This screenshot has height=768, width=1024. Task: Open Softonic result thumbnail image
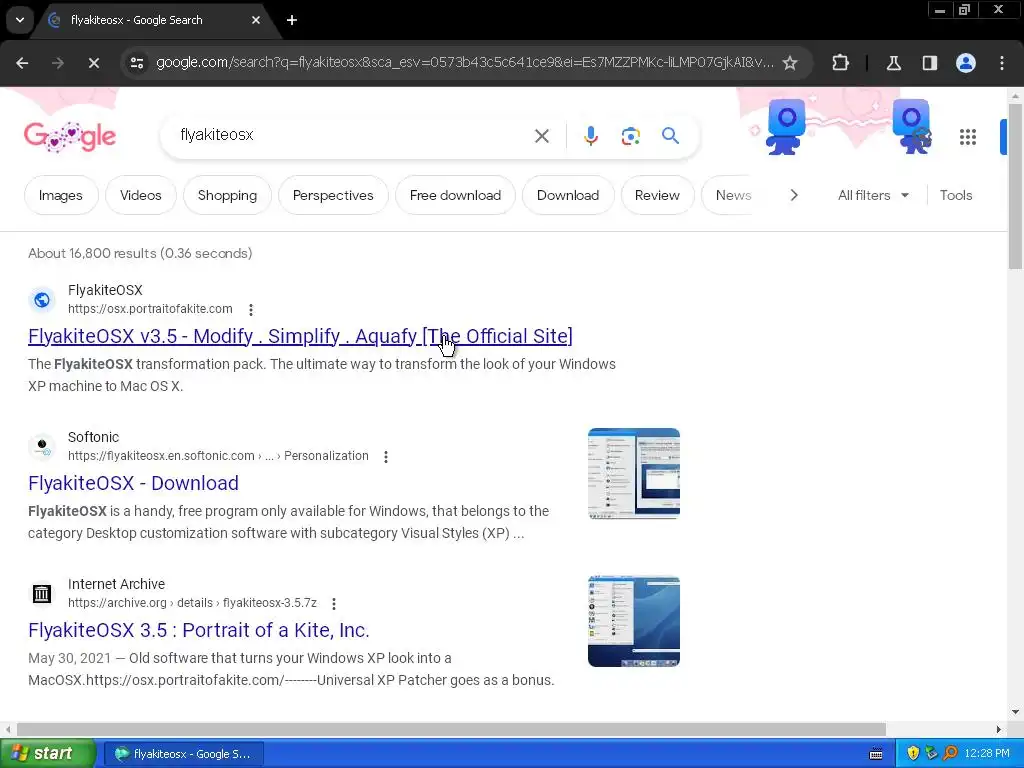(633, 473)
